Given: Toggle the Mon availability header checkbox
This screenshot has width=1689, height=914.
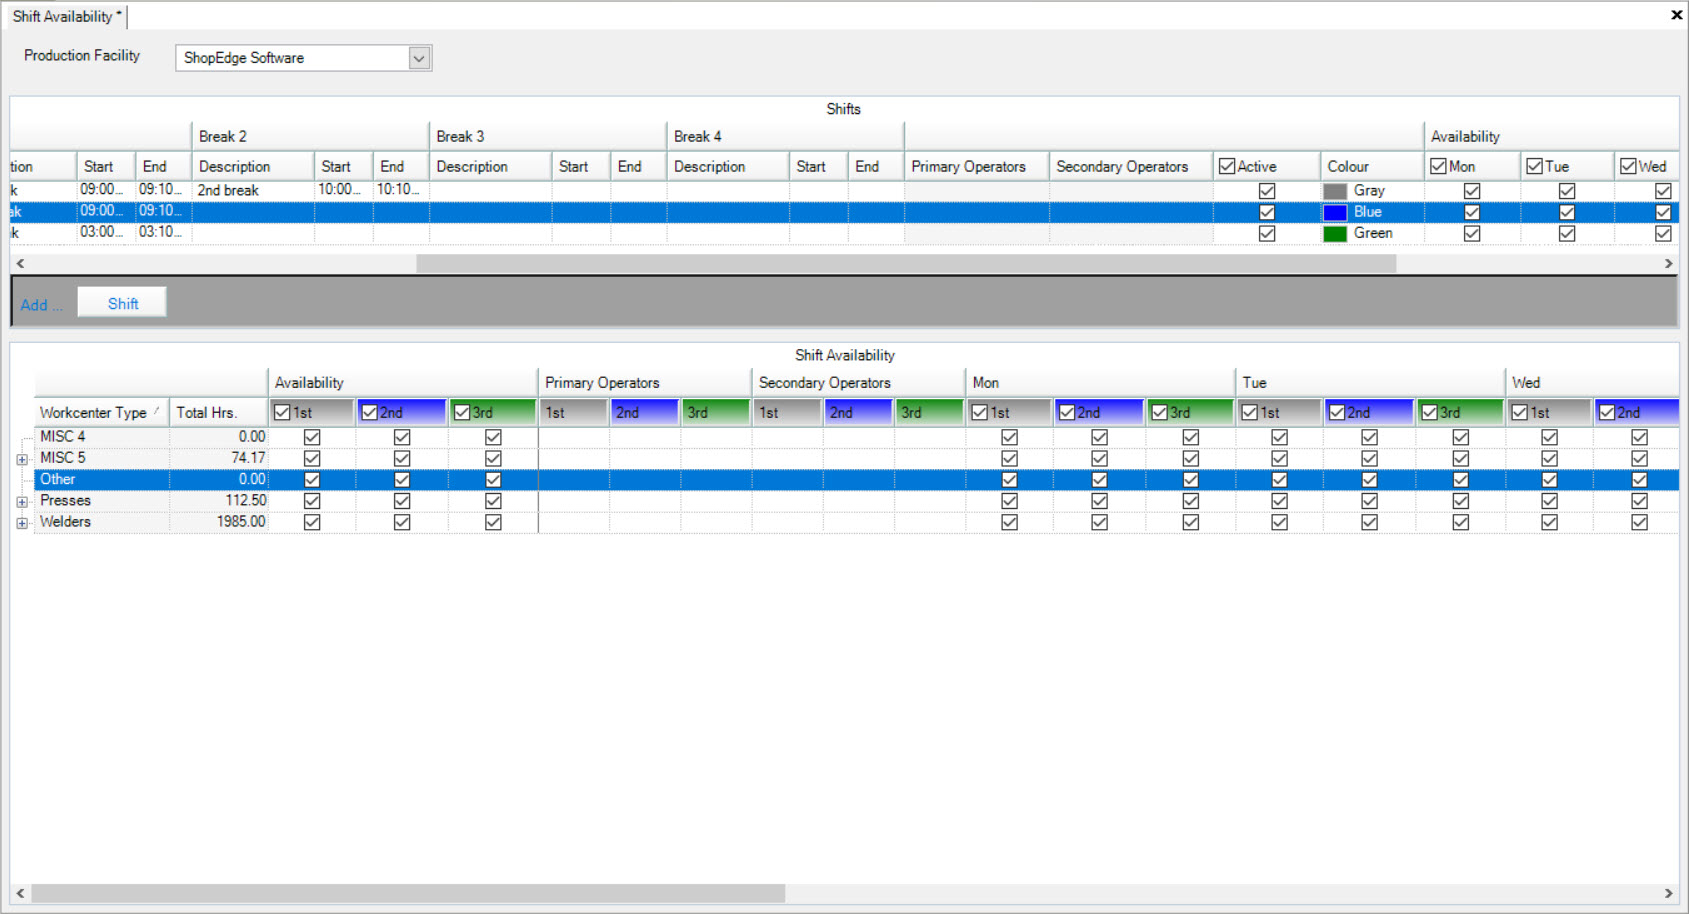Looking at the screenshot, I should [x=1438, y=166].
